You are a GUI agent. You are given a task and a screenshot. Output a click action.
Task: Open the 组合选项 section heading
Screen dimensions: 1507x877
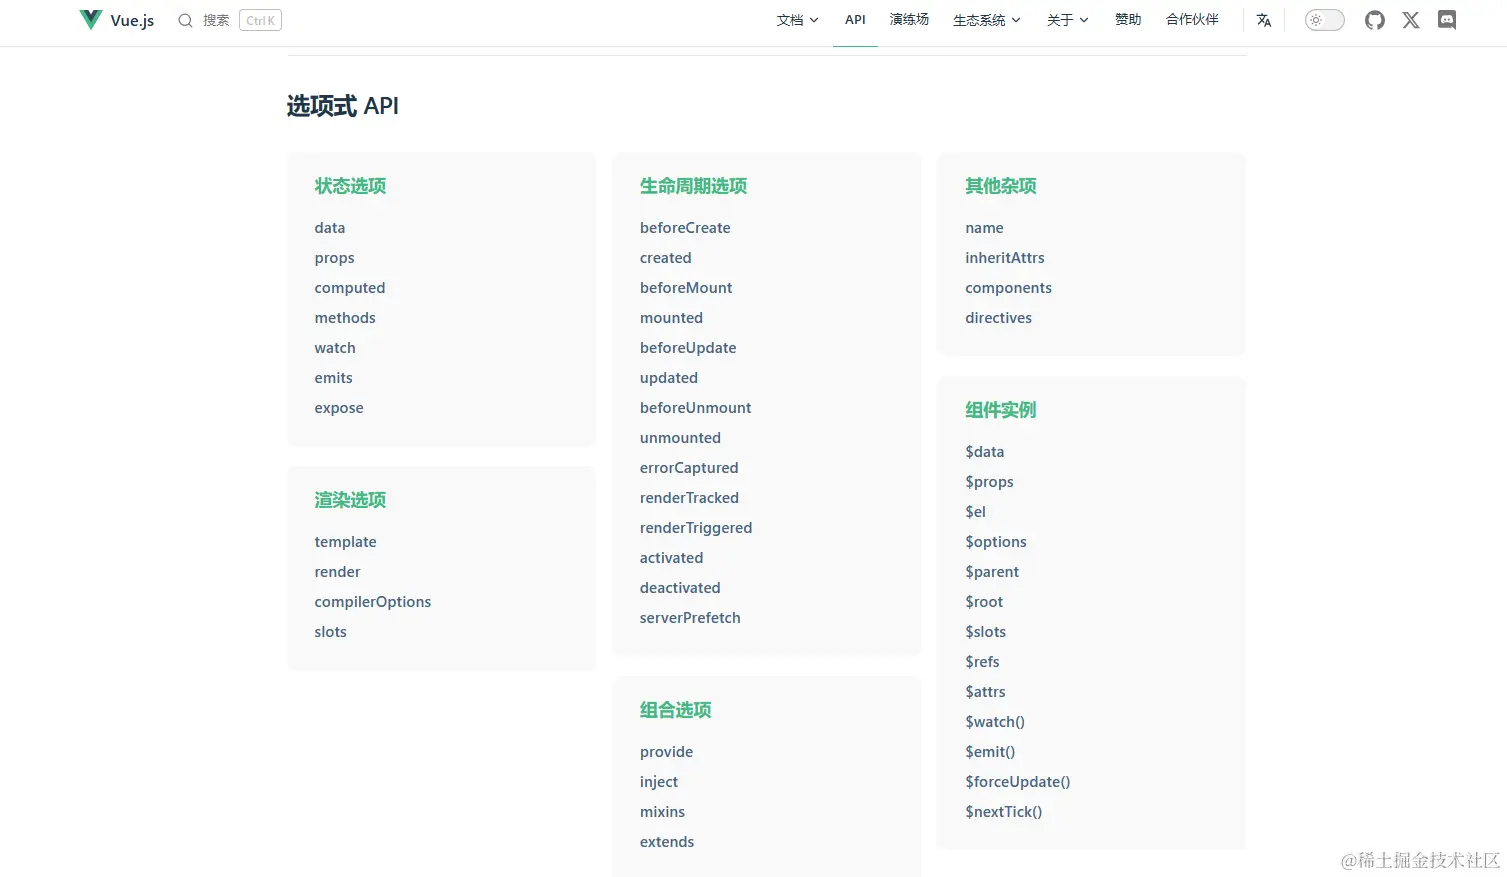(x=675, y=710)
